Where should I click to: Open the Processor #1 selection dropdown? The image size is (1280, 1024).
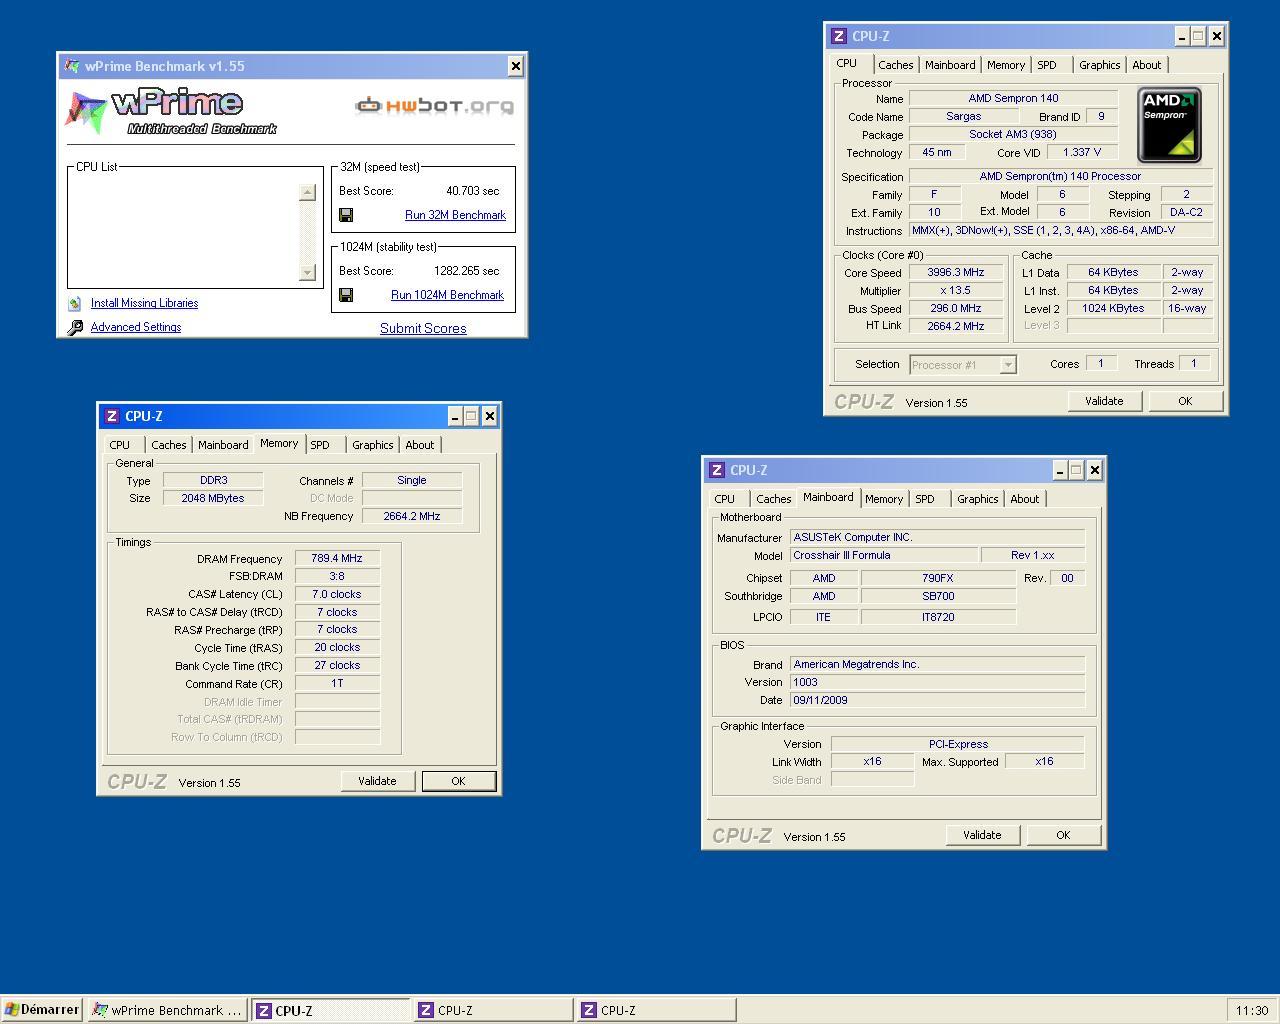pos(1008,365)
